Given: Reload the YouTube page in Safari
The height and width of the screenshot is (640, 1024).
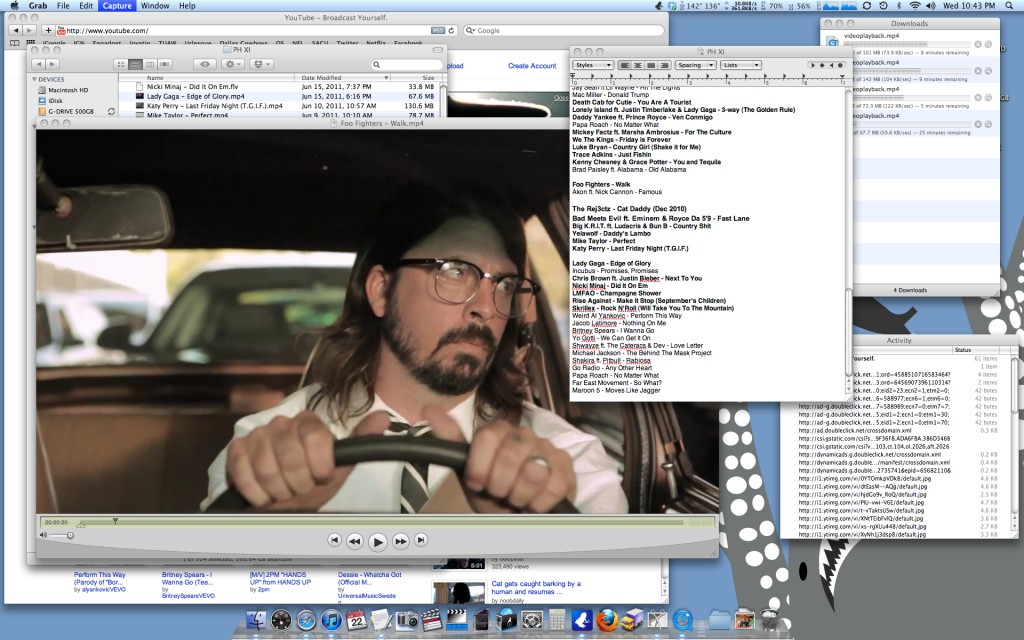Looking at the screenshot, I should [451, 30].
